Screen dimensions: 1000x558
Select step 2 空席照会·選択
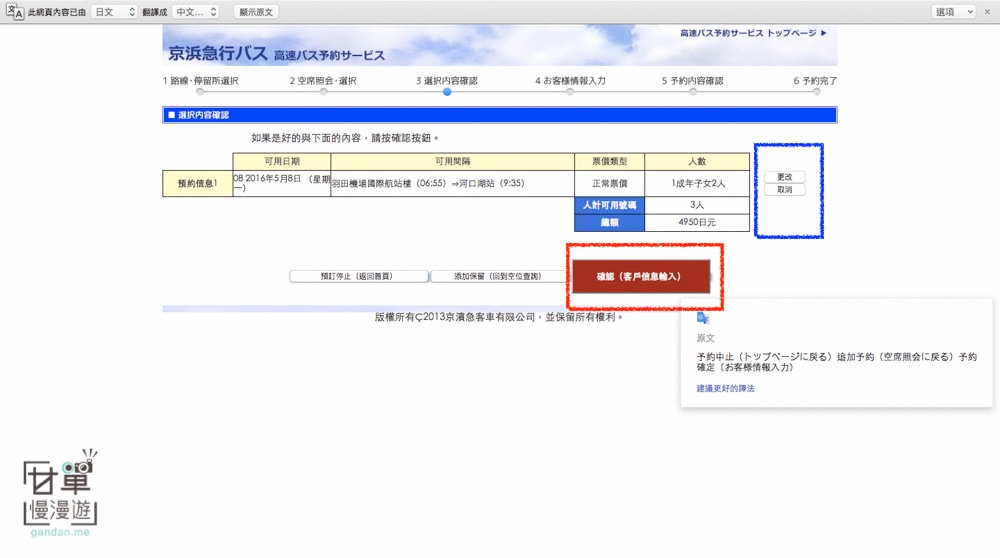[x=323, y=81]
